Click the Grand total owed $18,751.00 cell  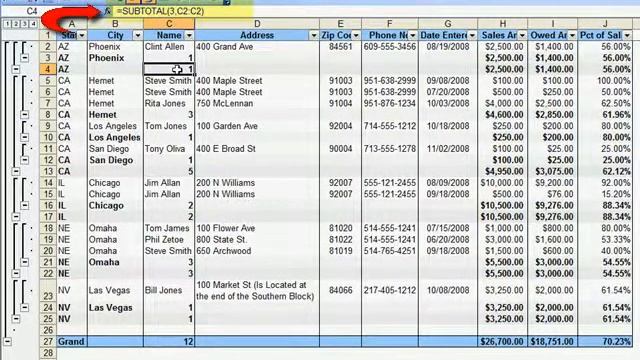tap(553, 341)
